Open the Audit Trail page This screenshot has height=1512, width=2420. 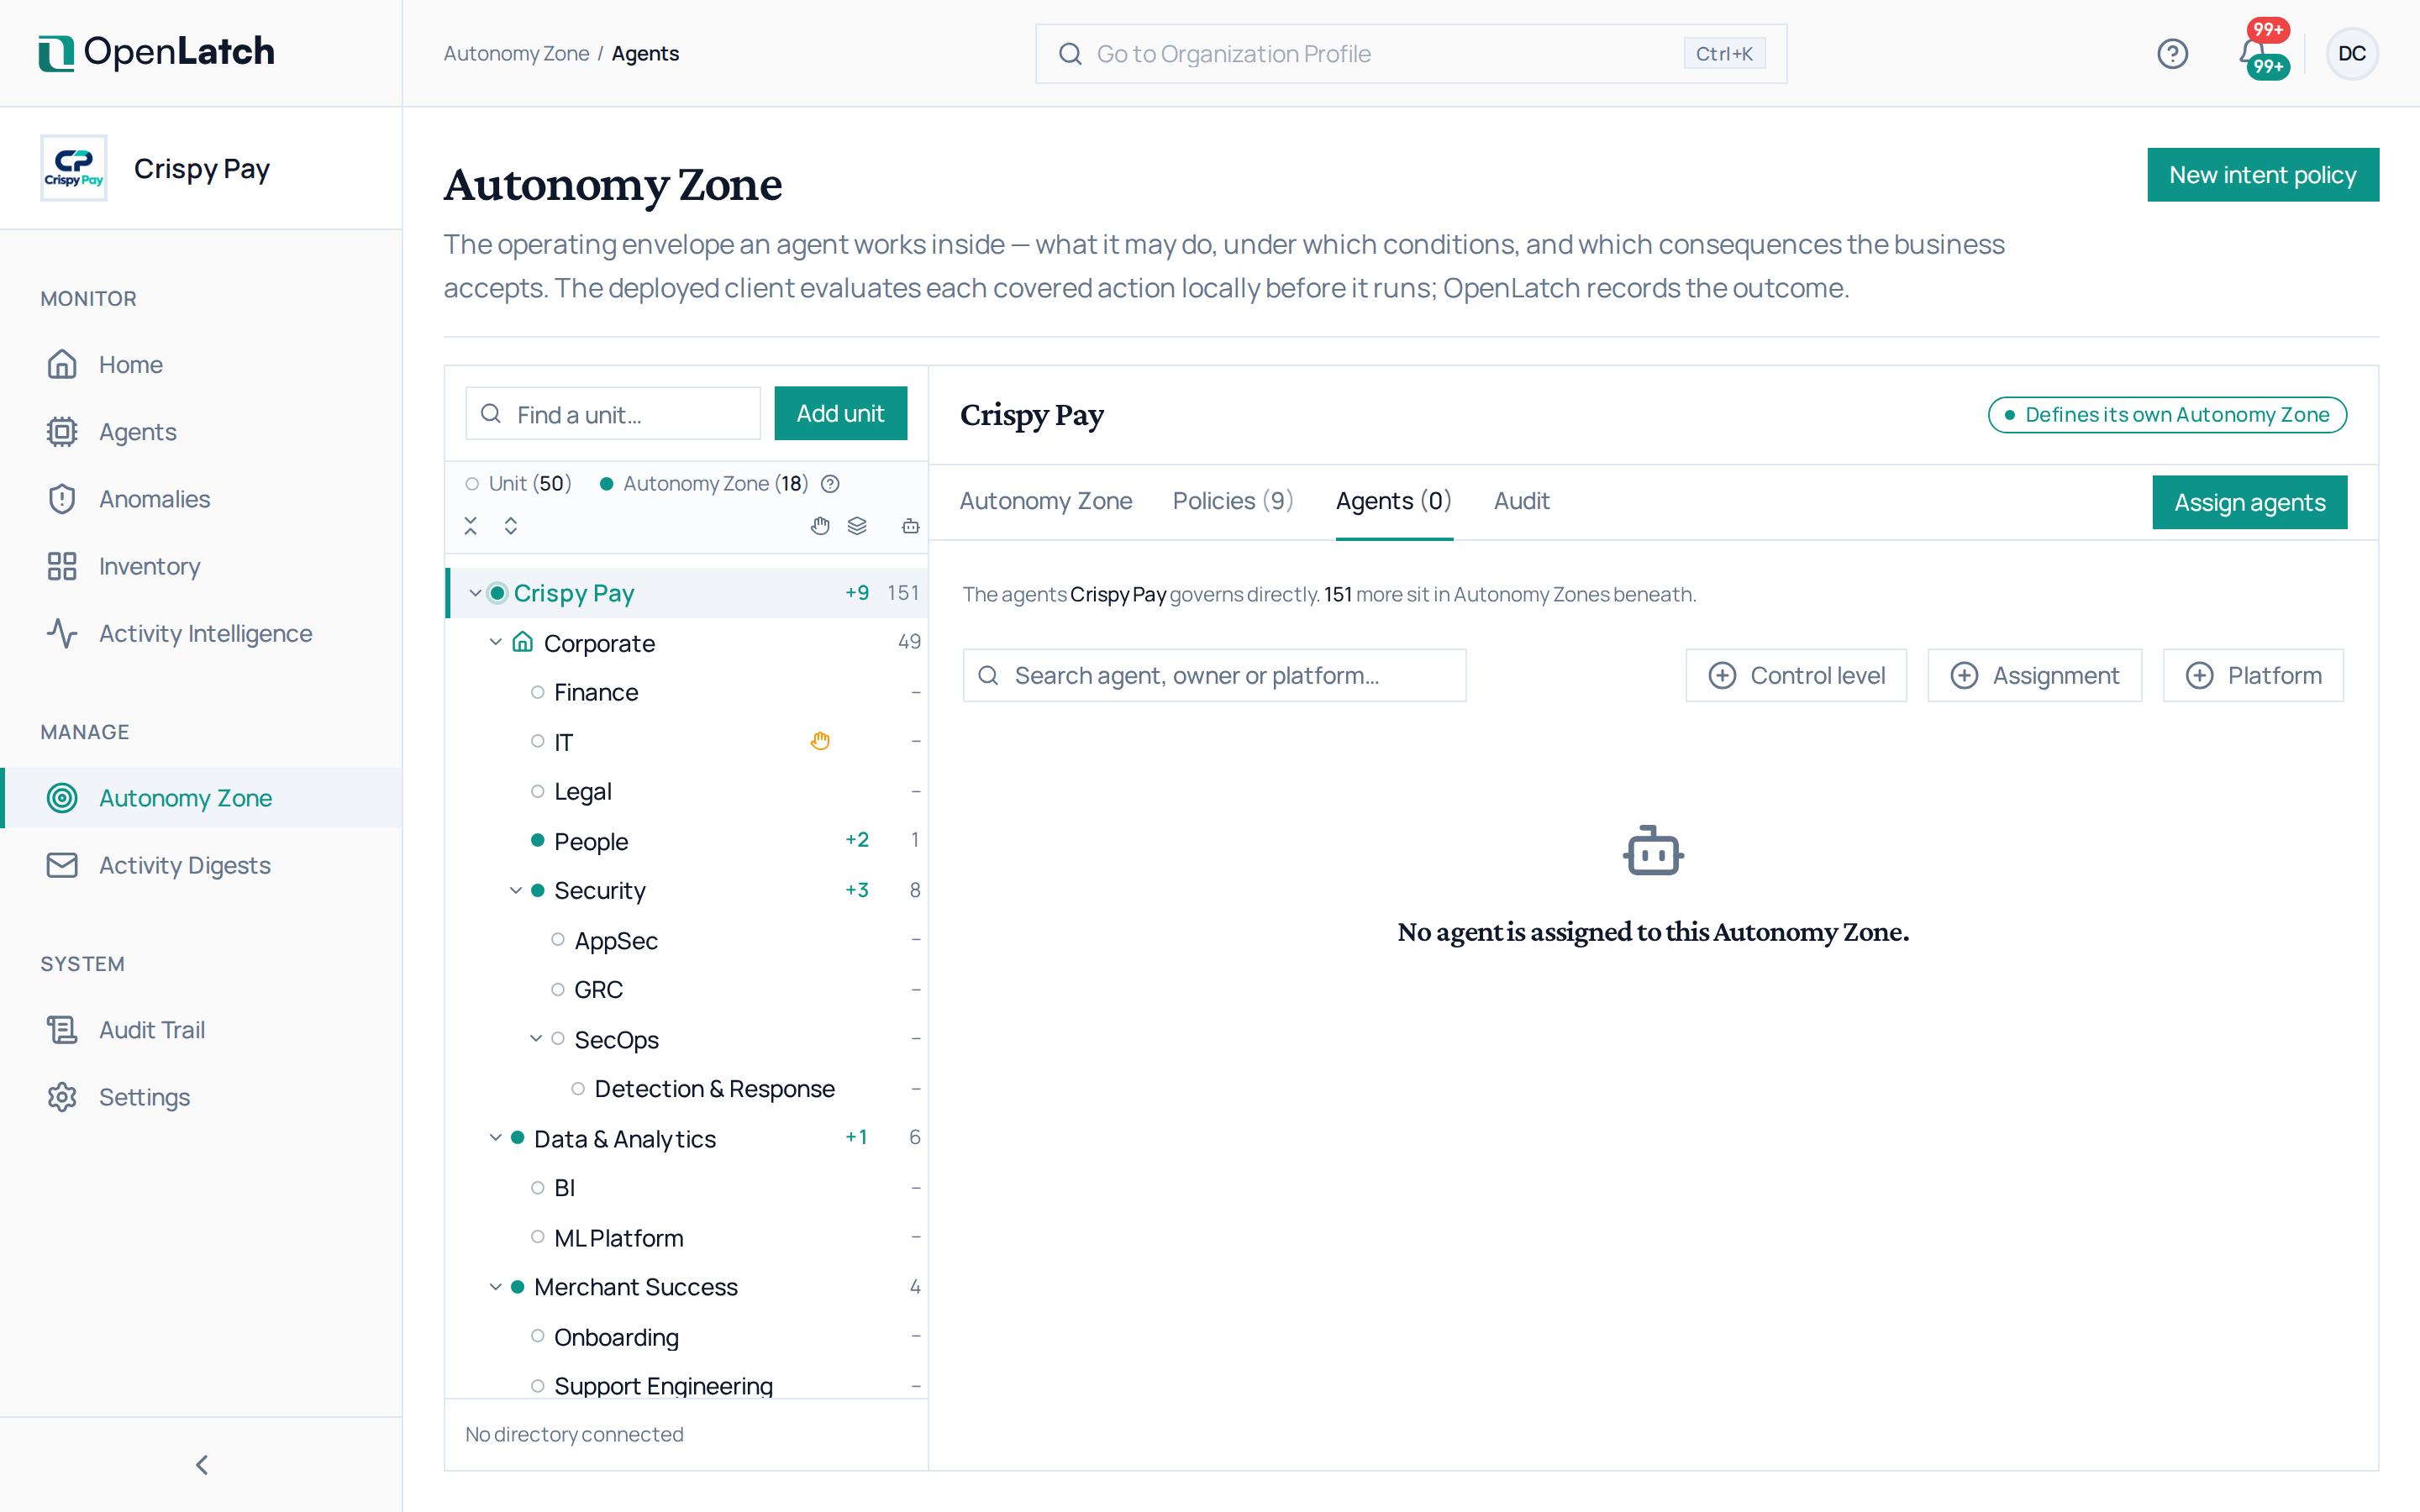pyautogui.click(x=201, y=1030)
